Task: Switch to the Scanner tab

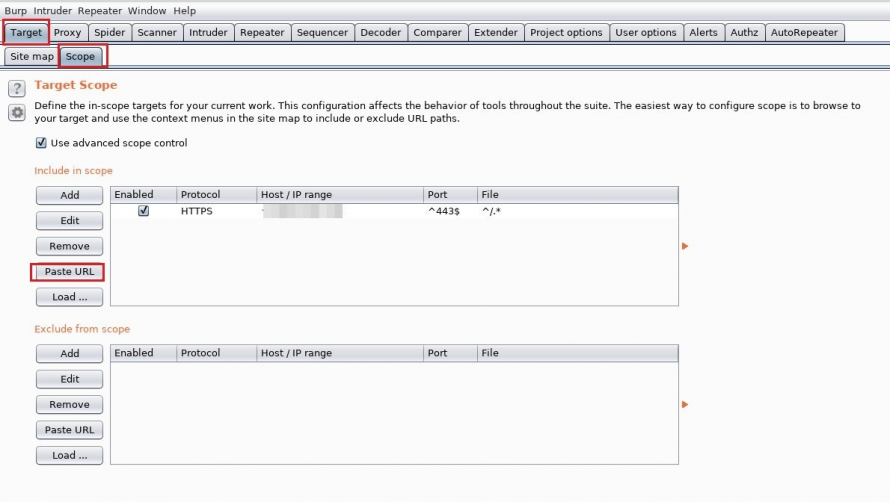Action: click(x=157, y=32)
